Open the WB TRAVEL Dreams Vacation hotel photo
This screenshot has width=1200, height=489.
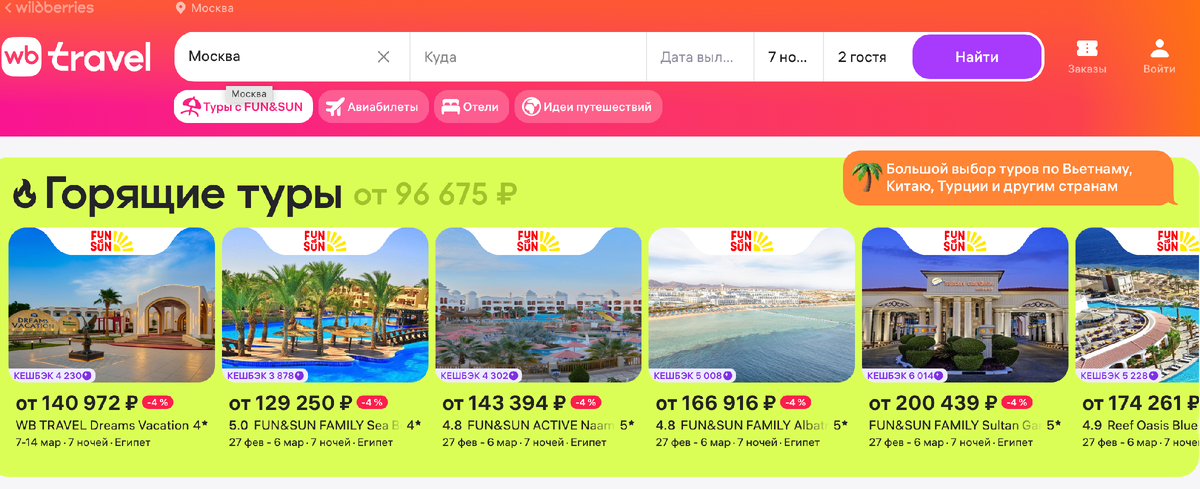(112, 305)
